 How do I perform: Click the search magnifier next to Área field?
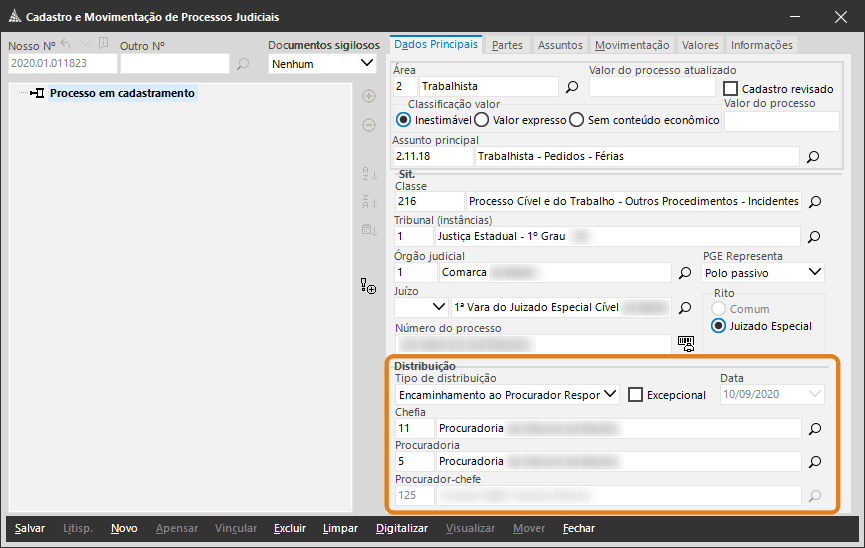coord(572,87)
